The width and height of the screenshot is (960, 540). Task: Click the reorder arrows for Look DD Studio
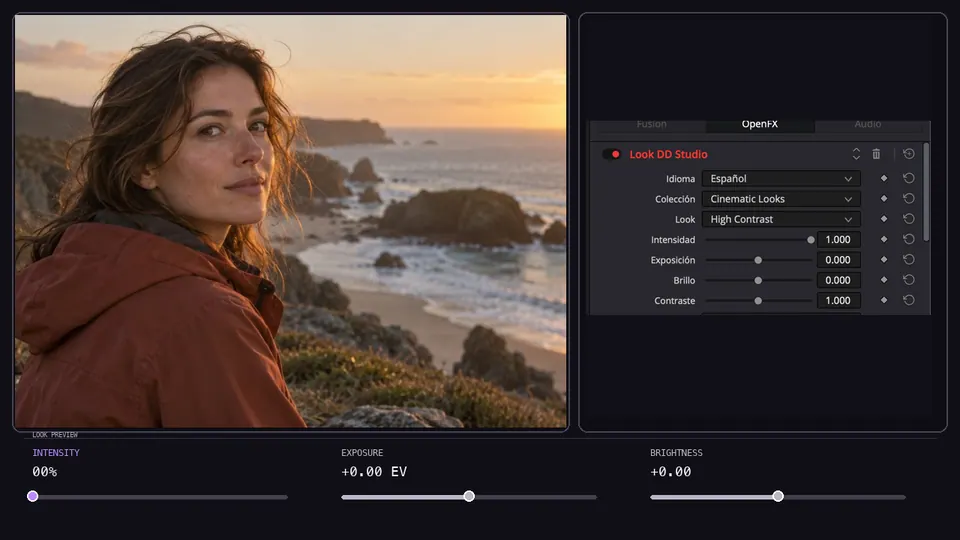pos(856,154)
